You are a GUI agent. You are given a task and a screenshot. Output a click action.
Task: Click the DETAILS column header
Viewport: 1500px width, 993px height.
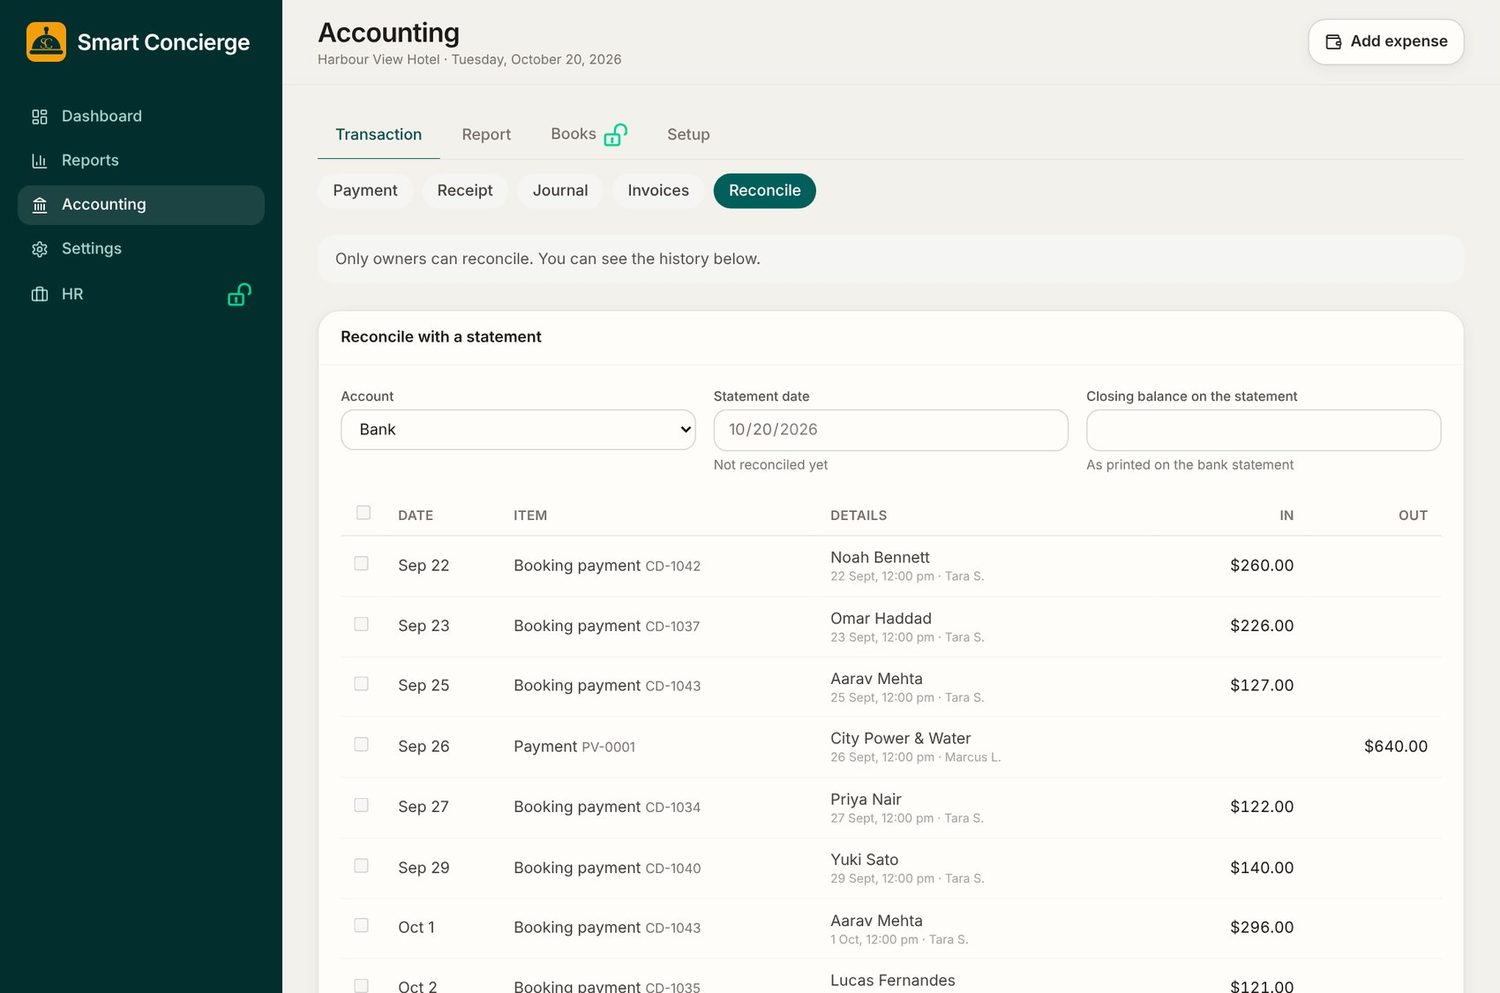[858, 516]
